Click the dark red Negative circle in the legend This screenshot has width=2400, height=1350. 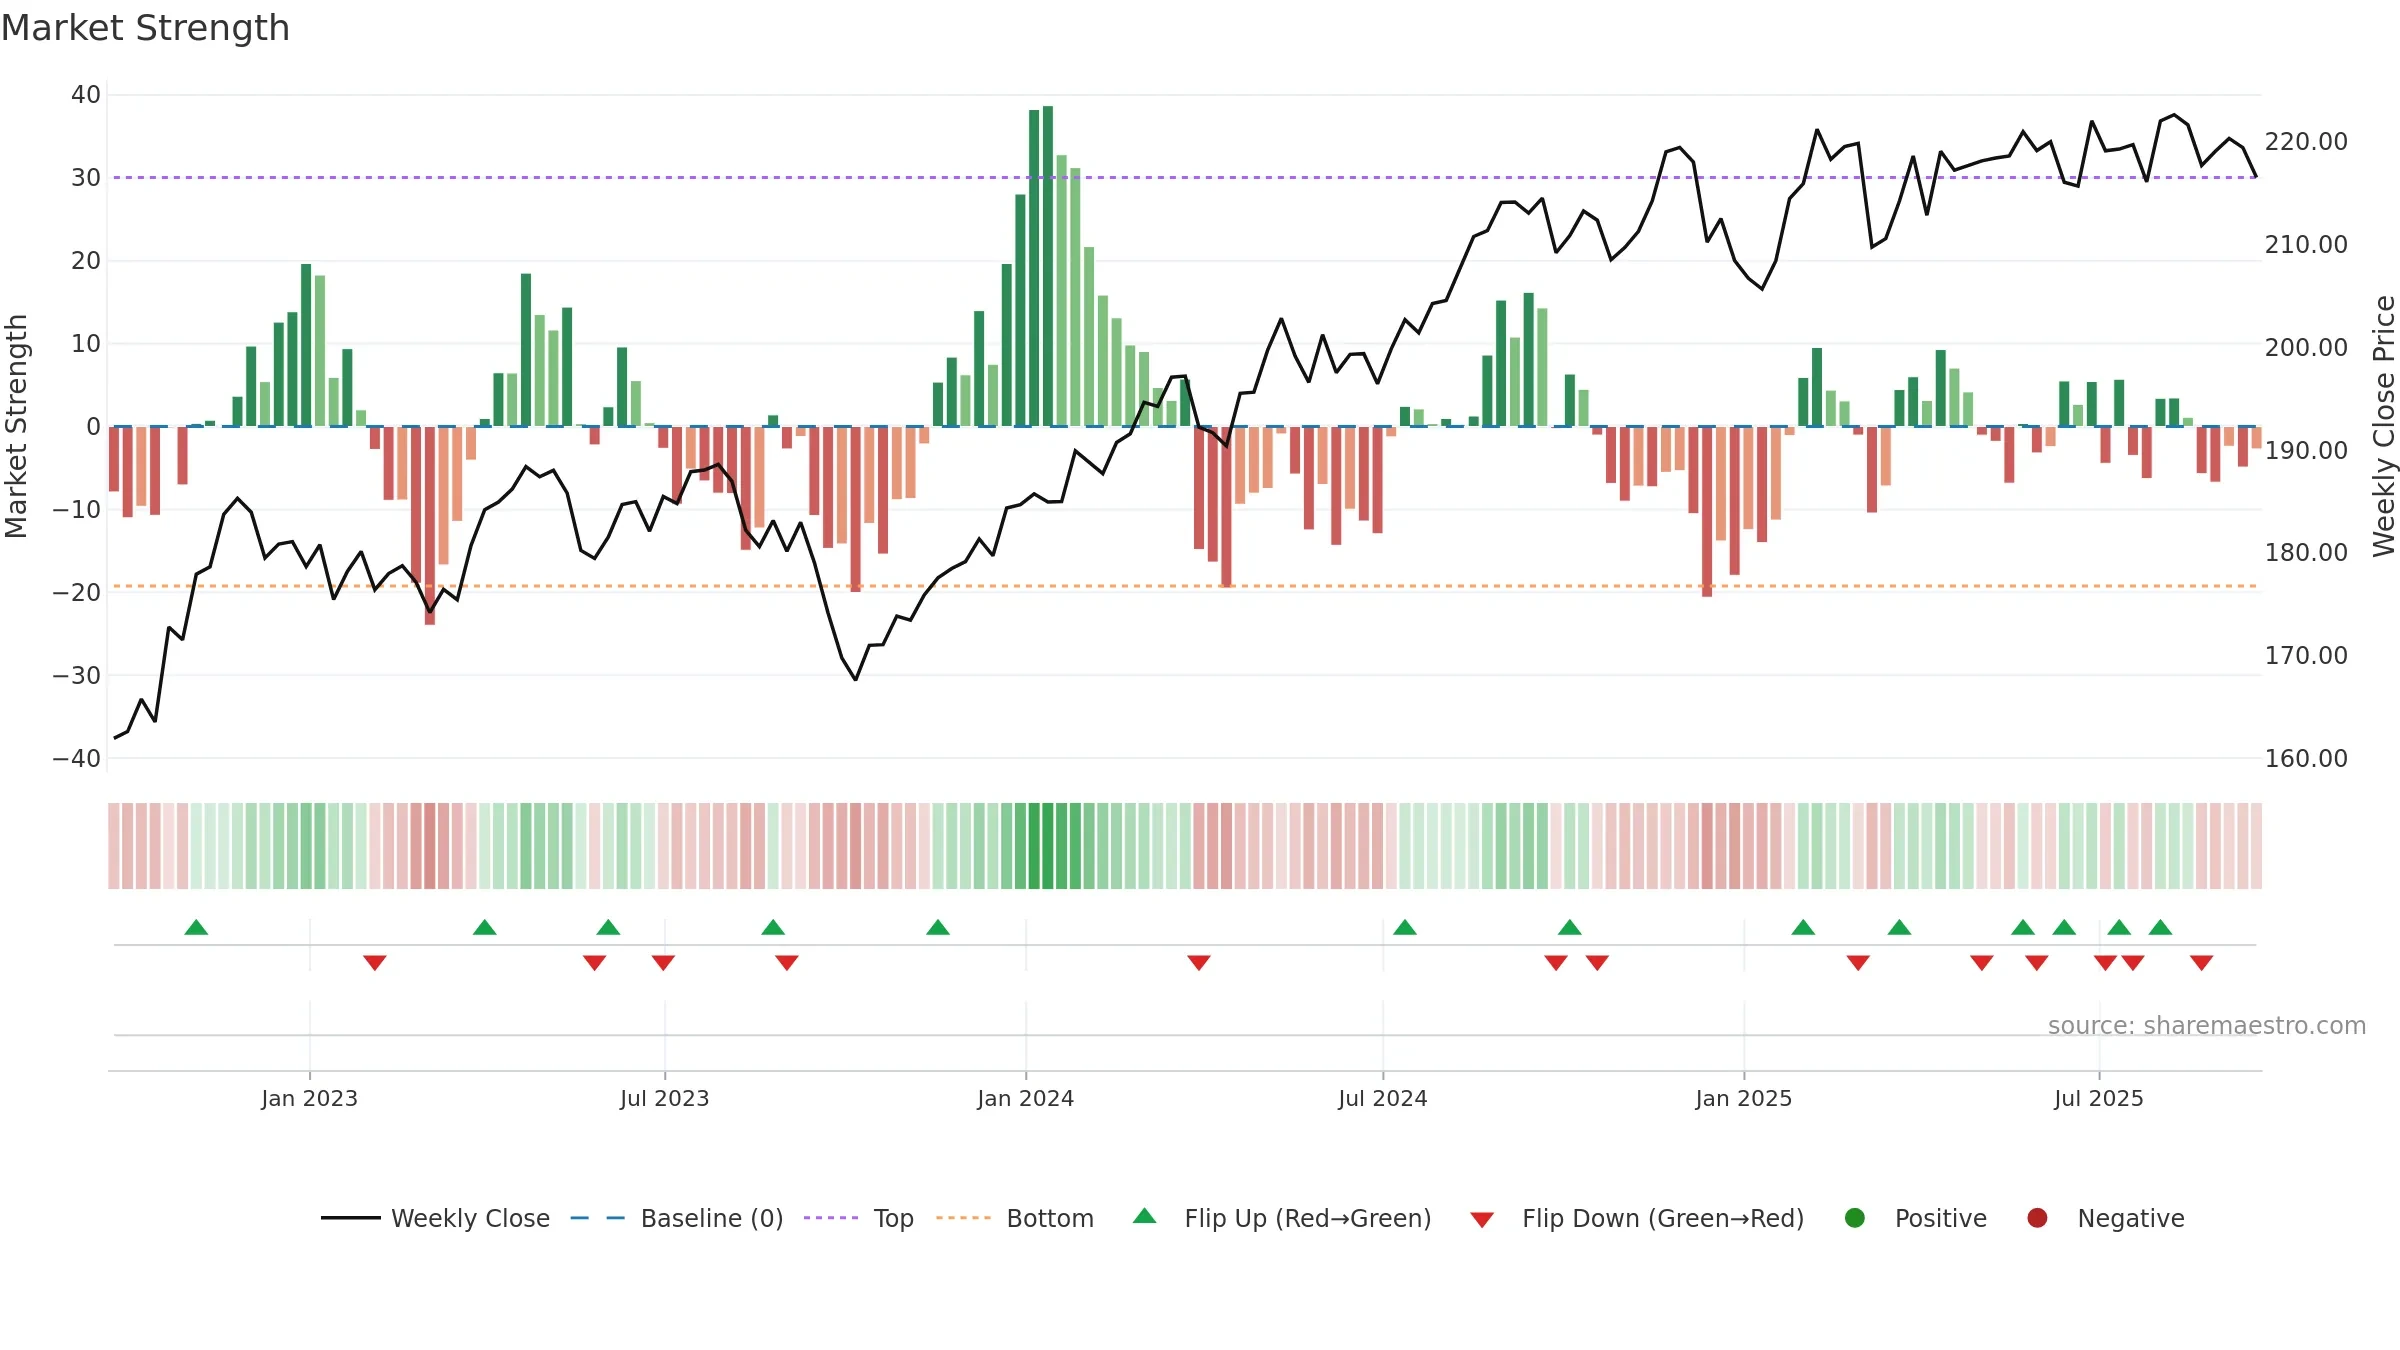2037,1218
